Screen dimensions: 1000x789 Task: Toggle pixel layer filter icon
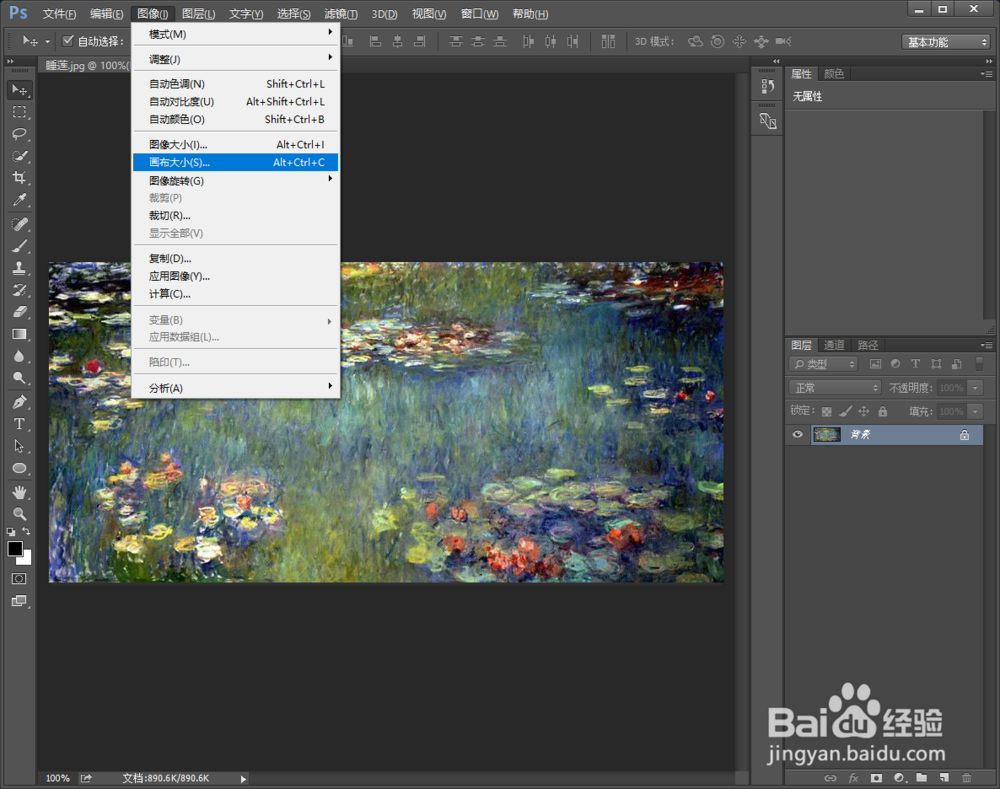tap(876, 364)
